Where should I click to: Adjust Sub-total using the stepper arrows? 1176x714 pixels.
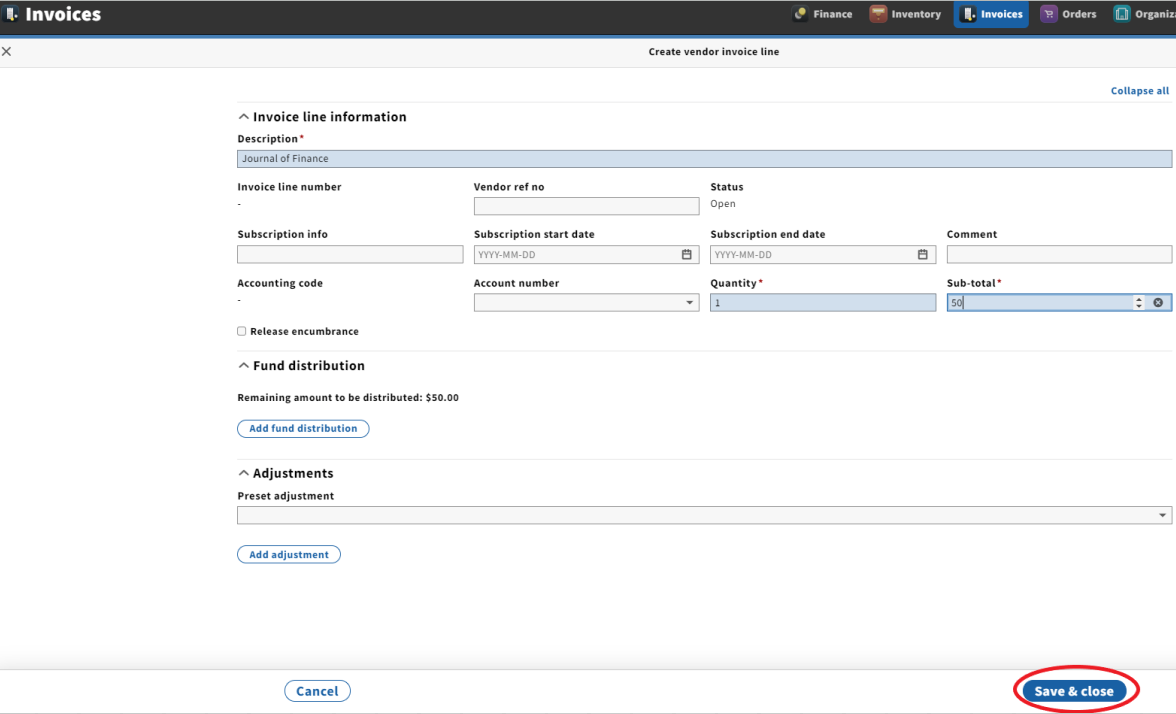point(1138,302)
